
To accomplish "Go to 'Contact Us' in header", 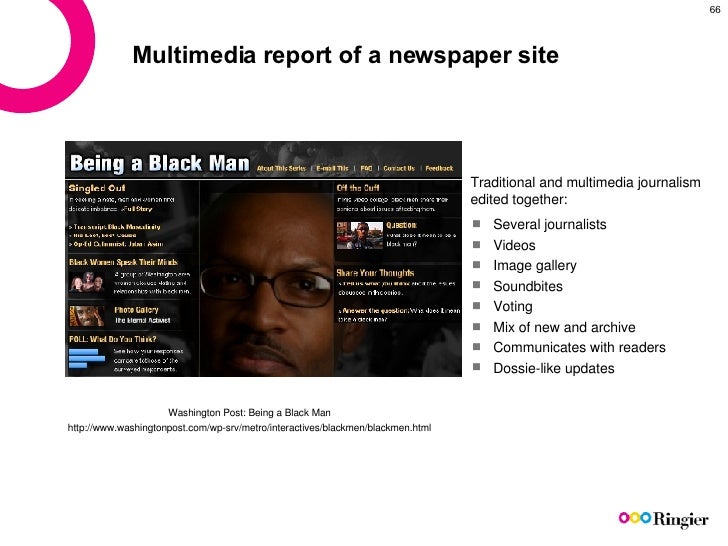I will pos(399,169).
